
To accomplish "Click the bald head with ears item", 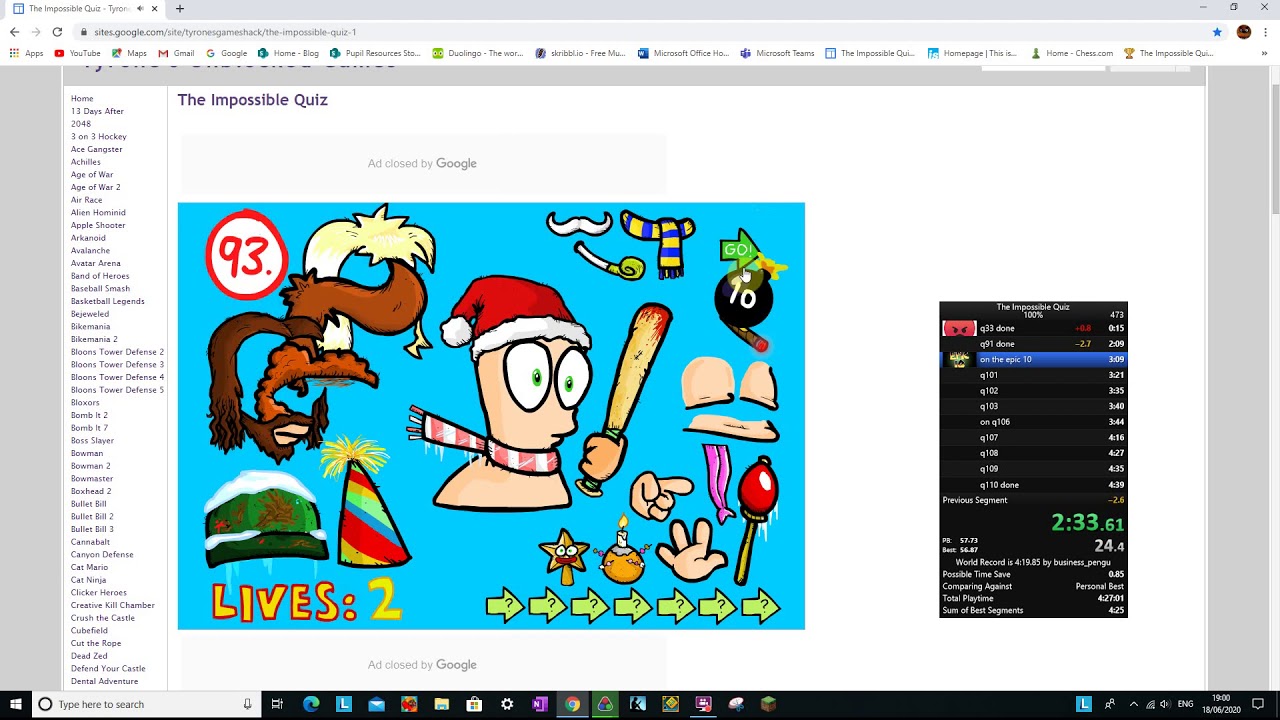I will [x=731, y=398].
